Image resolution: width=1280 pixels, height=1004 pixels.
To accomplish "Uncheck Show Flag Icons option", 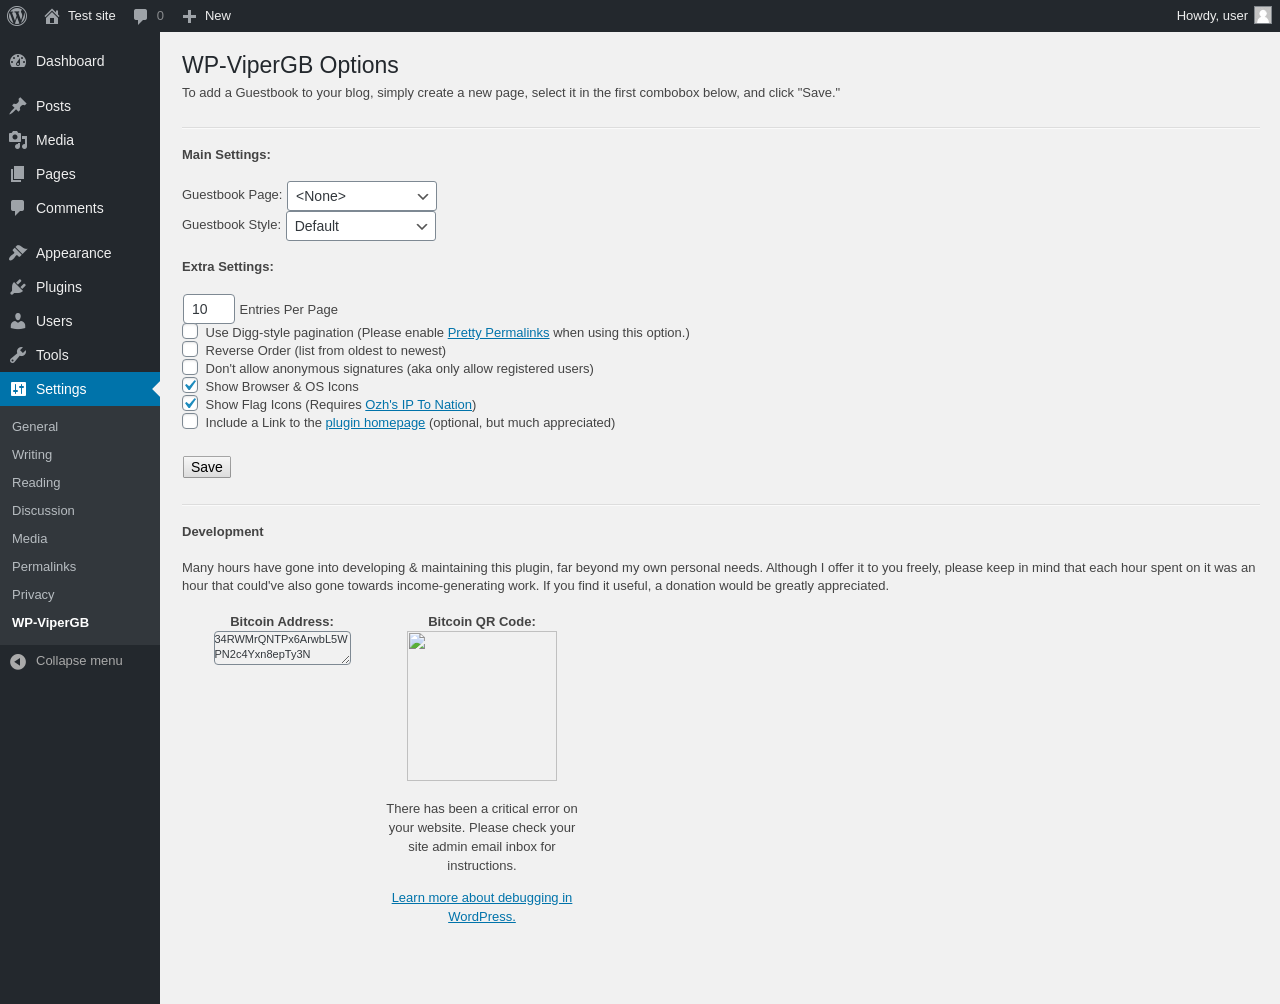I will point(190,403).
